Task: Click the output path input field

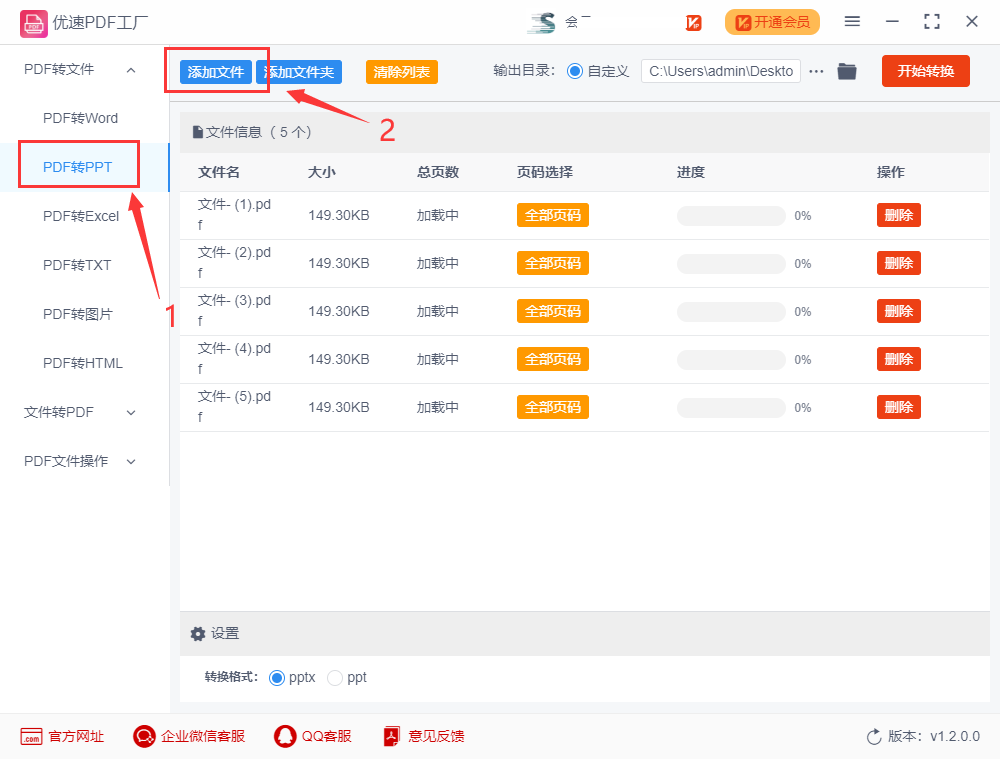Action: click(x=721, y=71)
